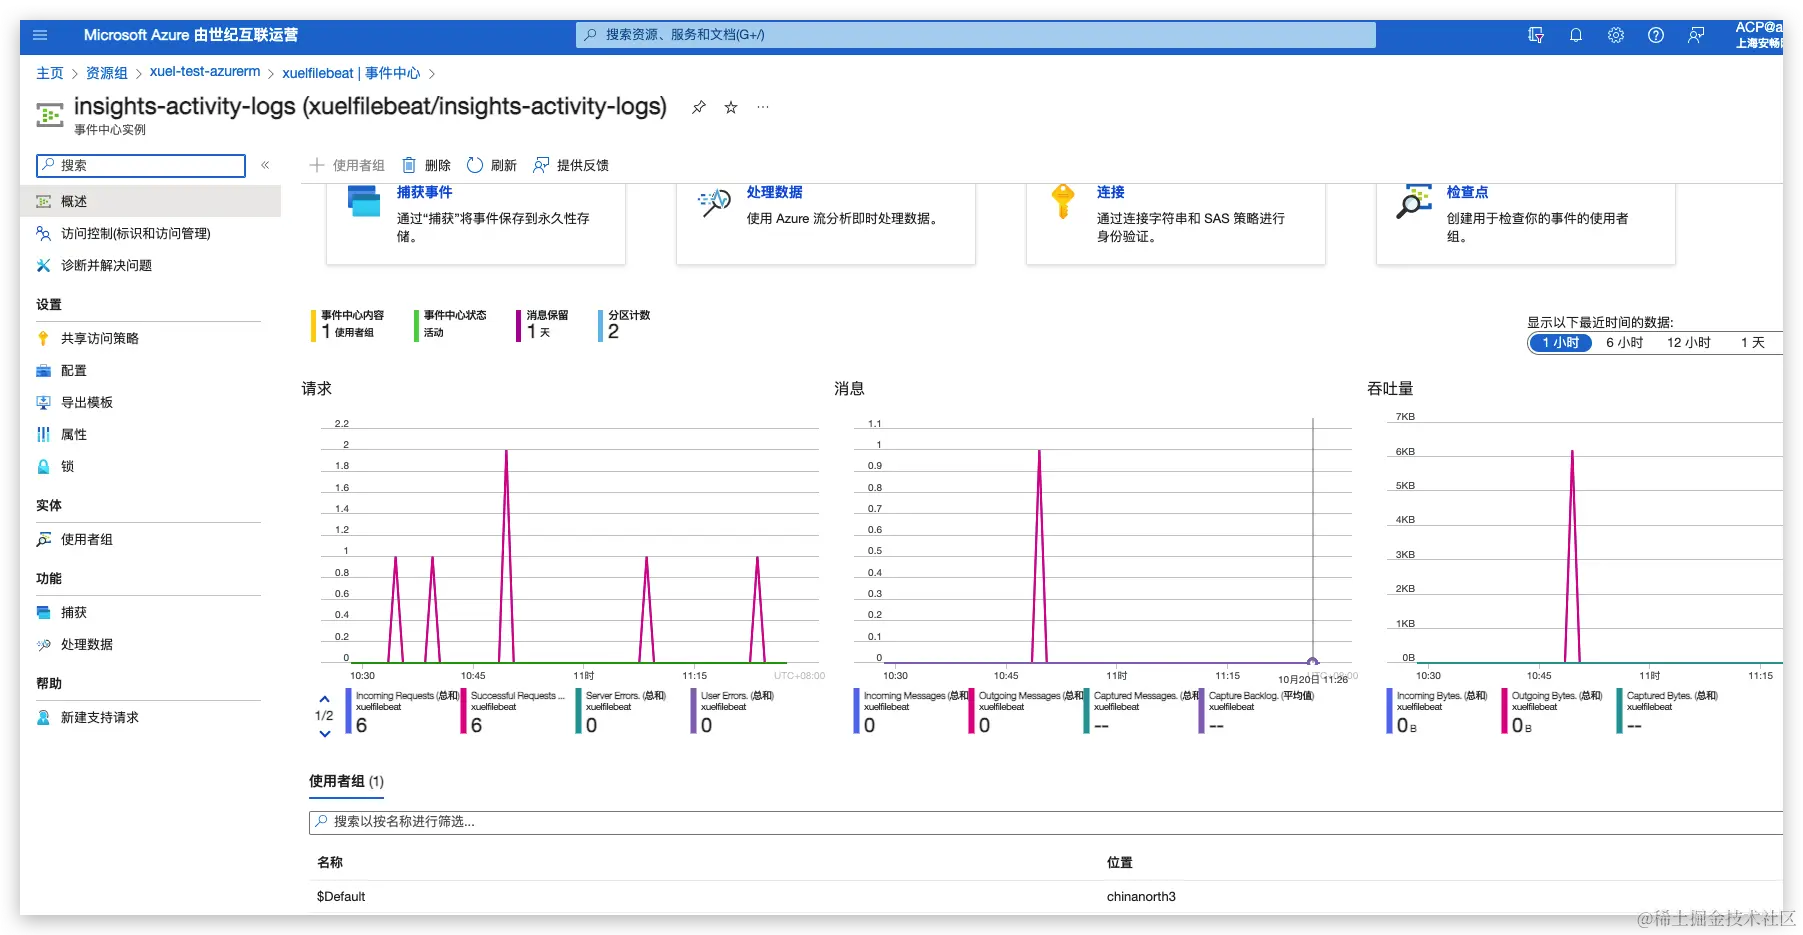Focus the left menu search box
Image resolution: width=1803 pixels, height=935 pixels.
(141, 165)
